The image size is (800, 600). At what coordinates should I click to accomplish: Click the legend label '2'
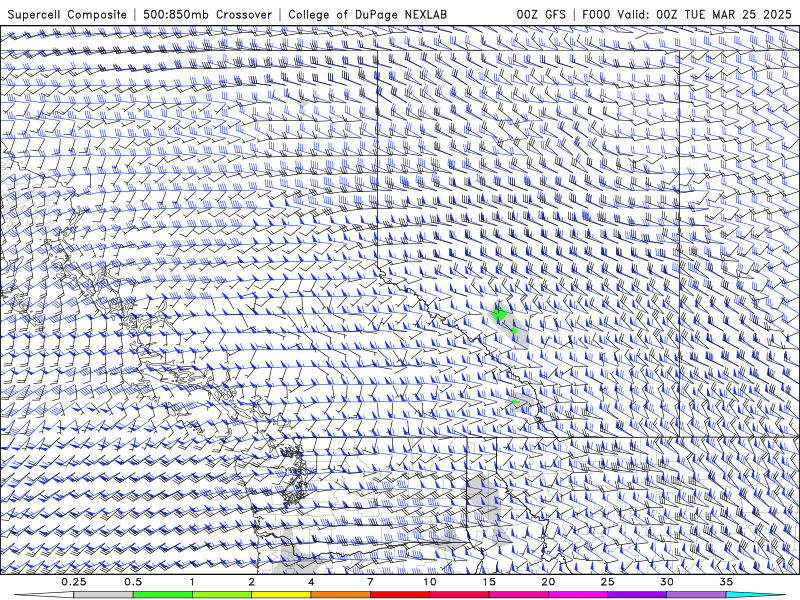click(252, 582)
